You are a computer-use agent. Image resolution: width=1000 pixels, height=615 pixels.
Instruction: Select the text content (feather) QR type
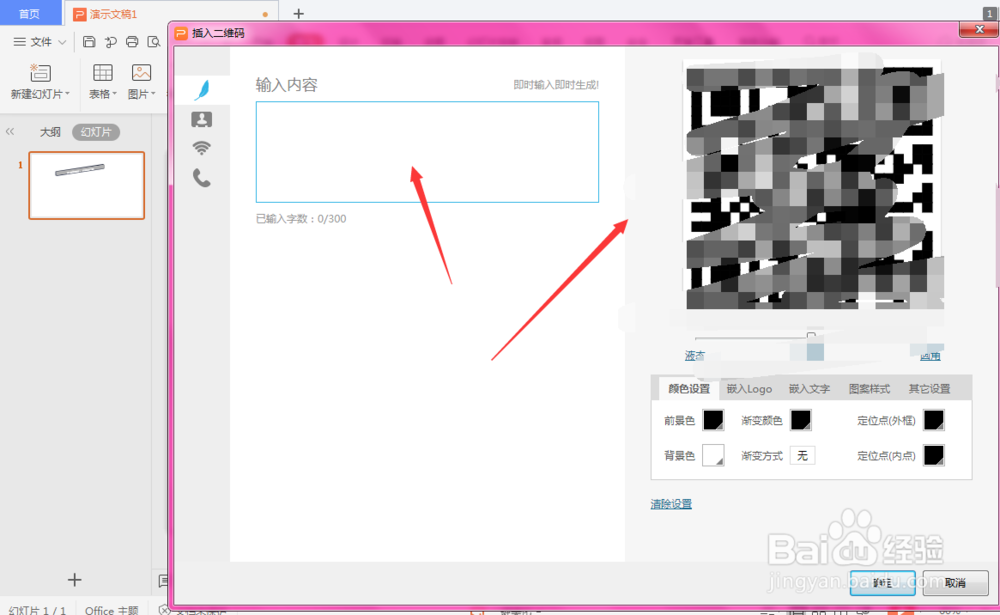(202, 90)
